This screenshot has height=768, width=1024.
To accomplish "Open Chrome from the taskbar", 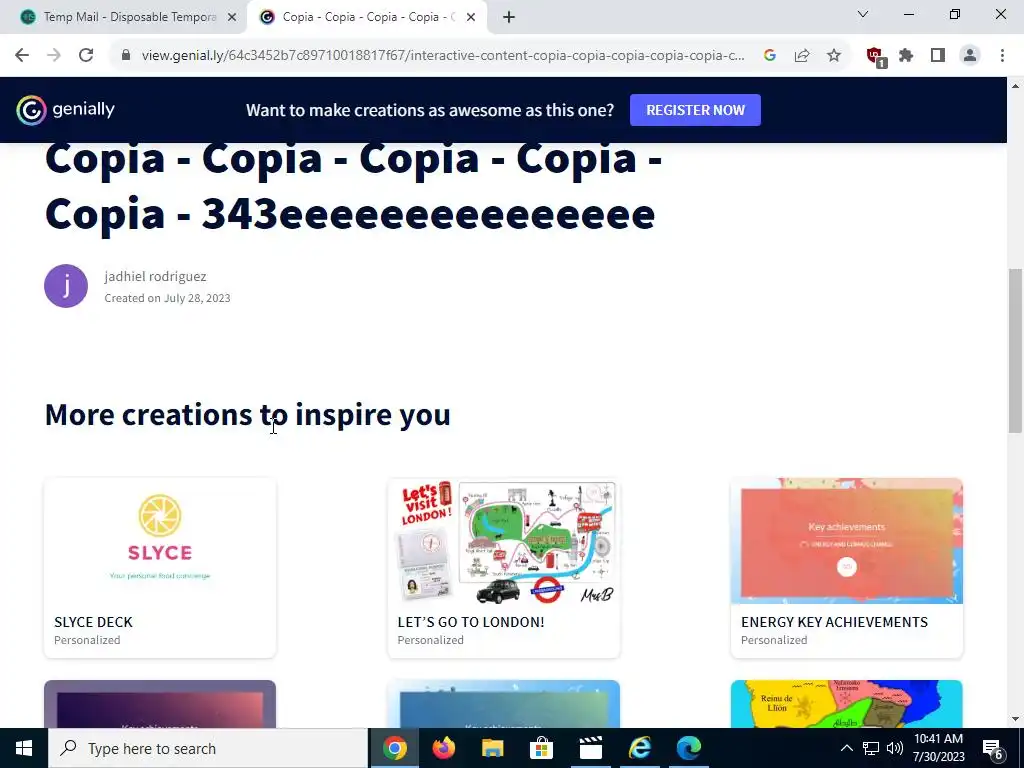I will [394, 748].
